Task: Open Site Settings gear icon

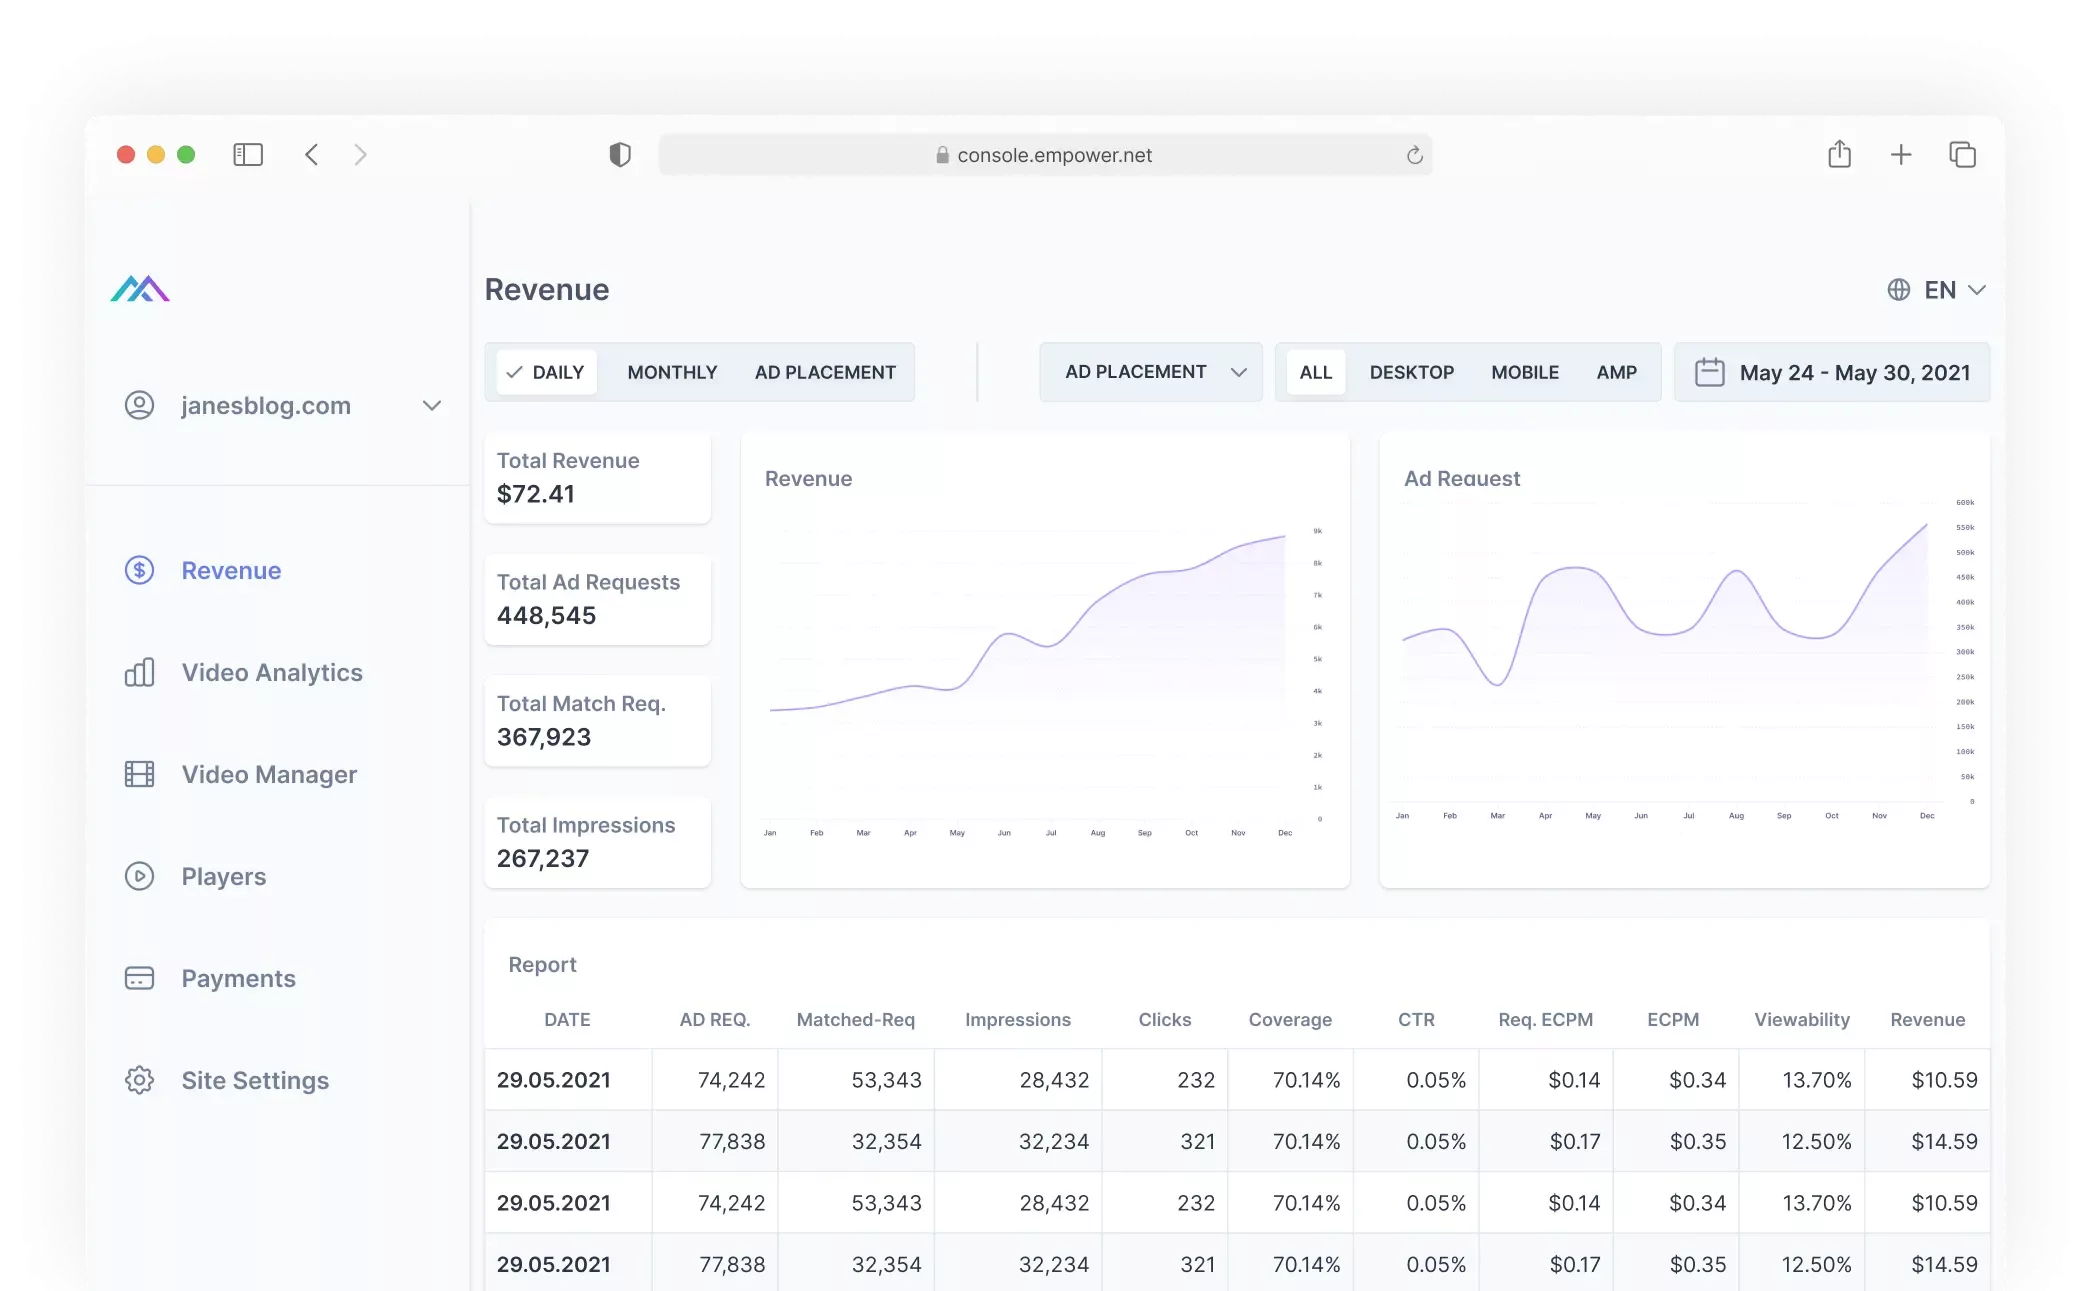Action: coord(139,1080)
